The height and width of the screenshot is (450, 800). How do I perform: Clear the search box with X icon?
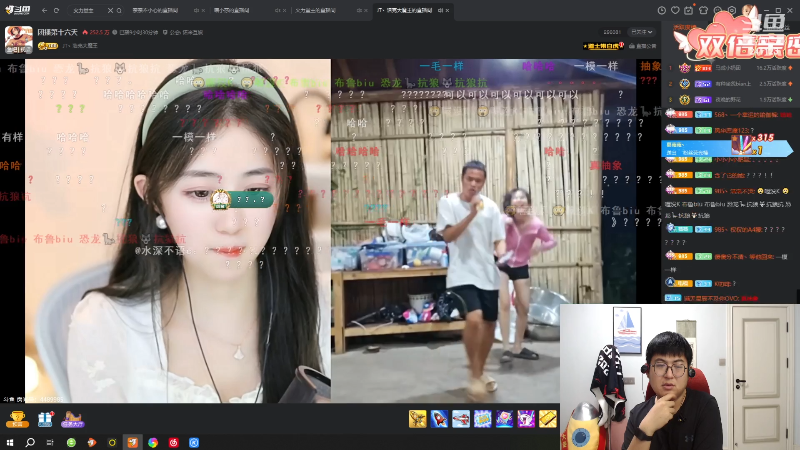click(110, 10)
